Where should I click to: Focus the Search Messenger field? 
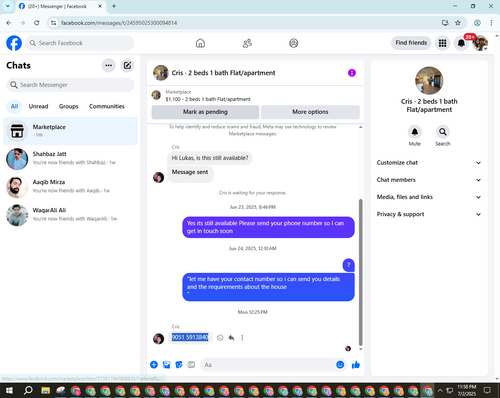pos(70,85)
